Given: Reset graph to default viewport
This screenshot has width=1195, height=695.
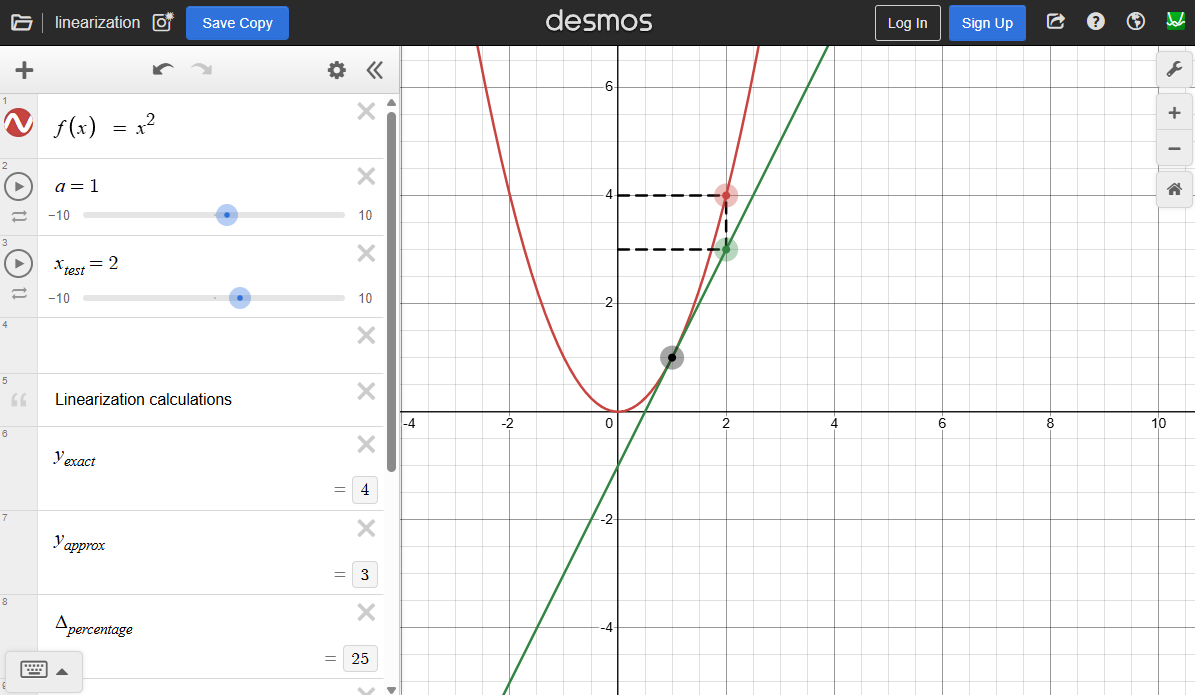Looking at the screenshot, I should [1174, 189].
